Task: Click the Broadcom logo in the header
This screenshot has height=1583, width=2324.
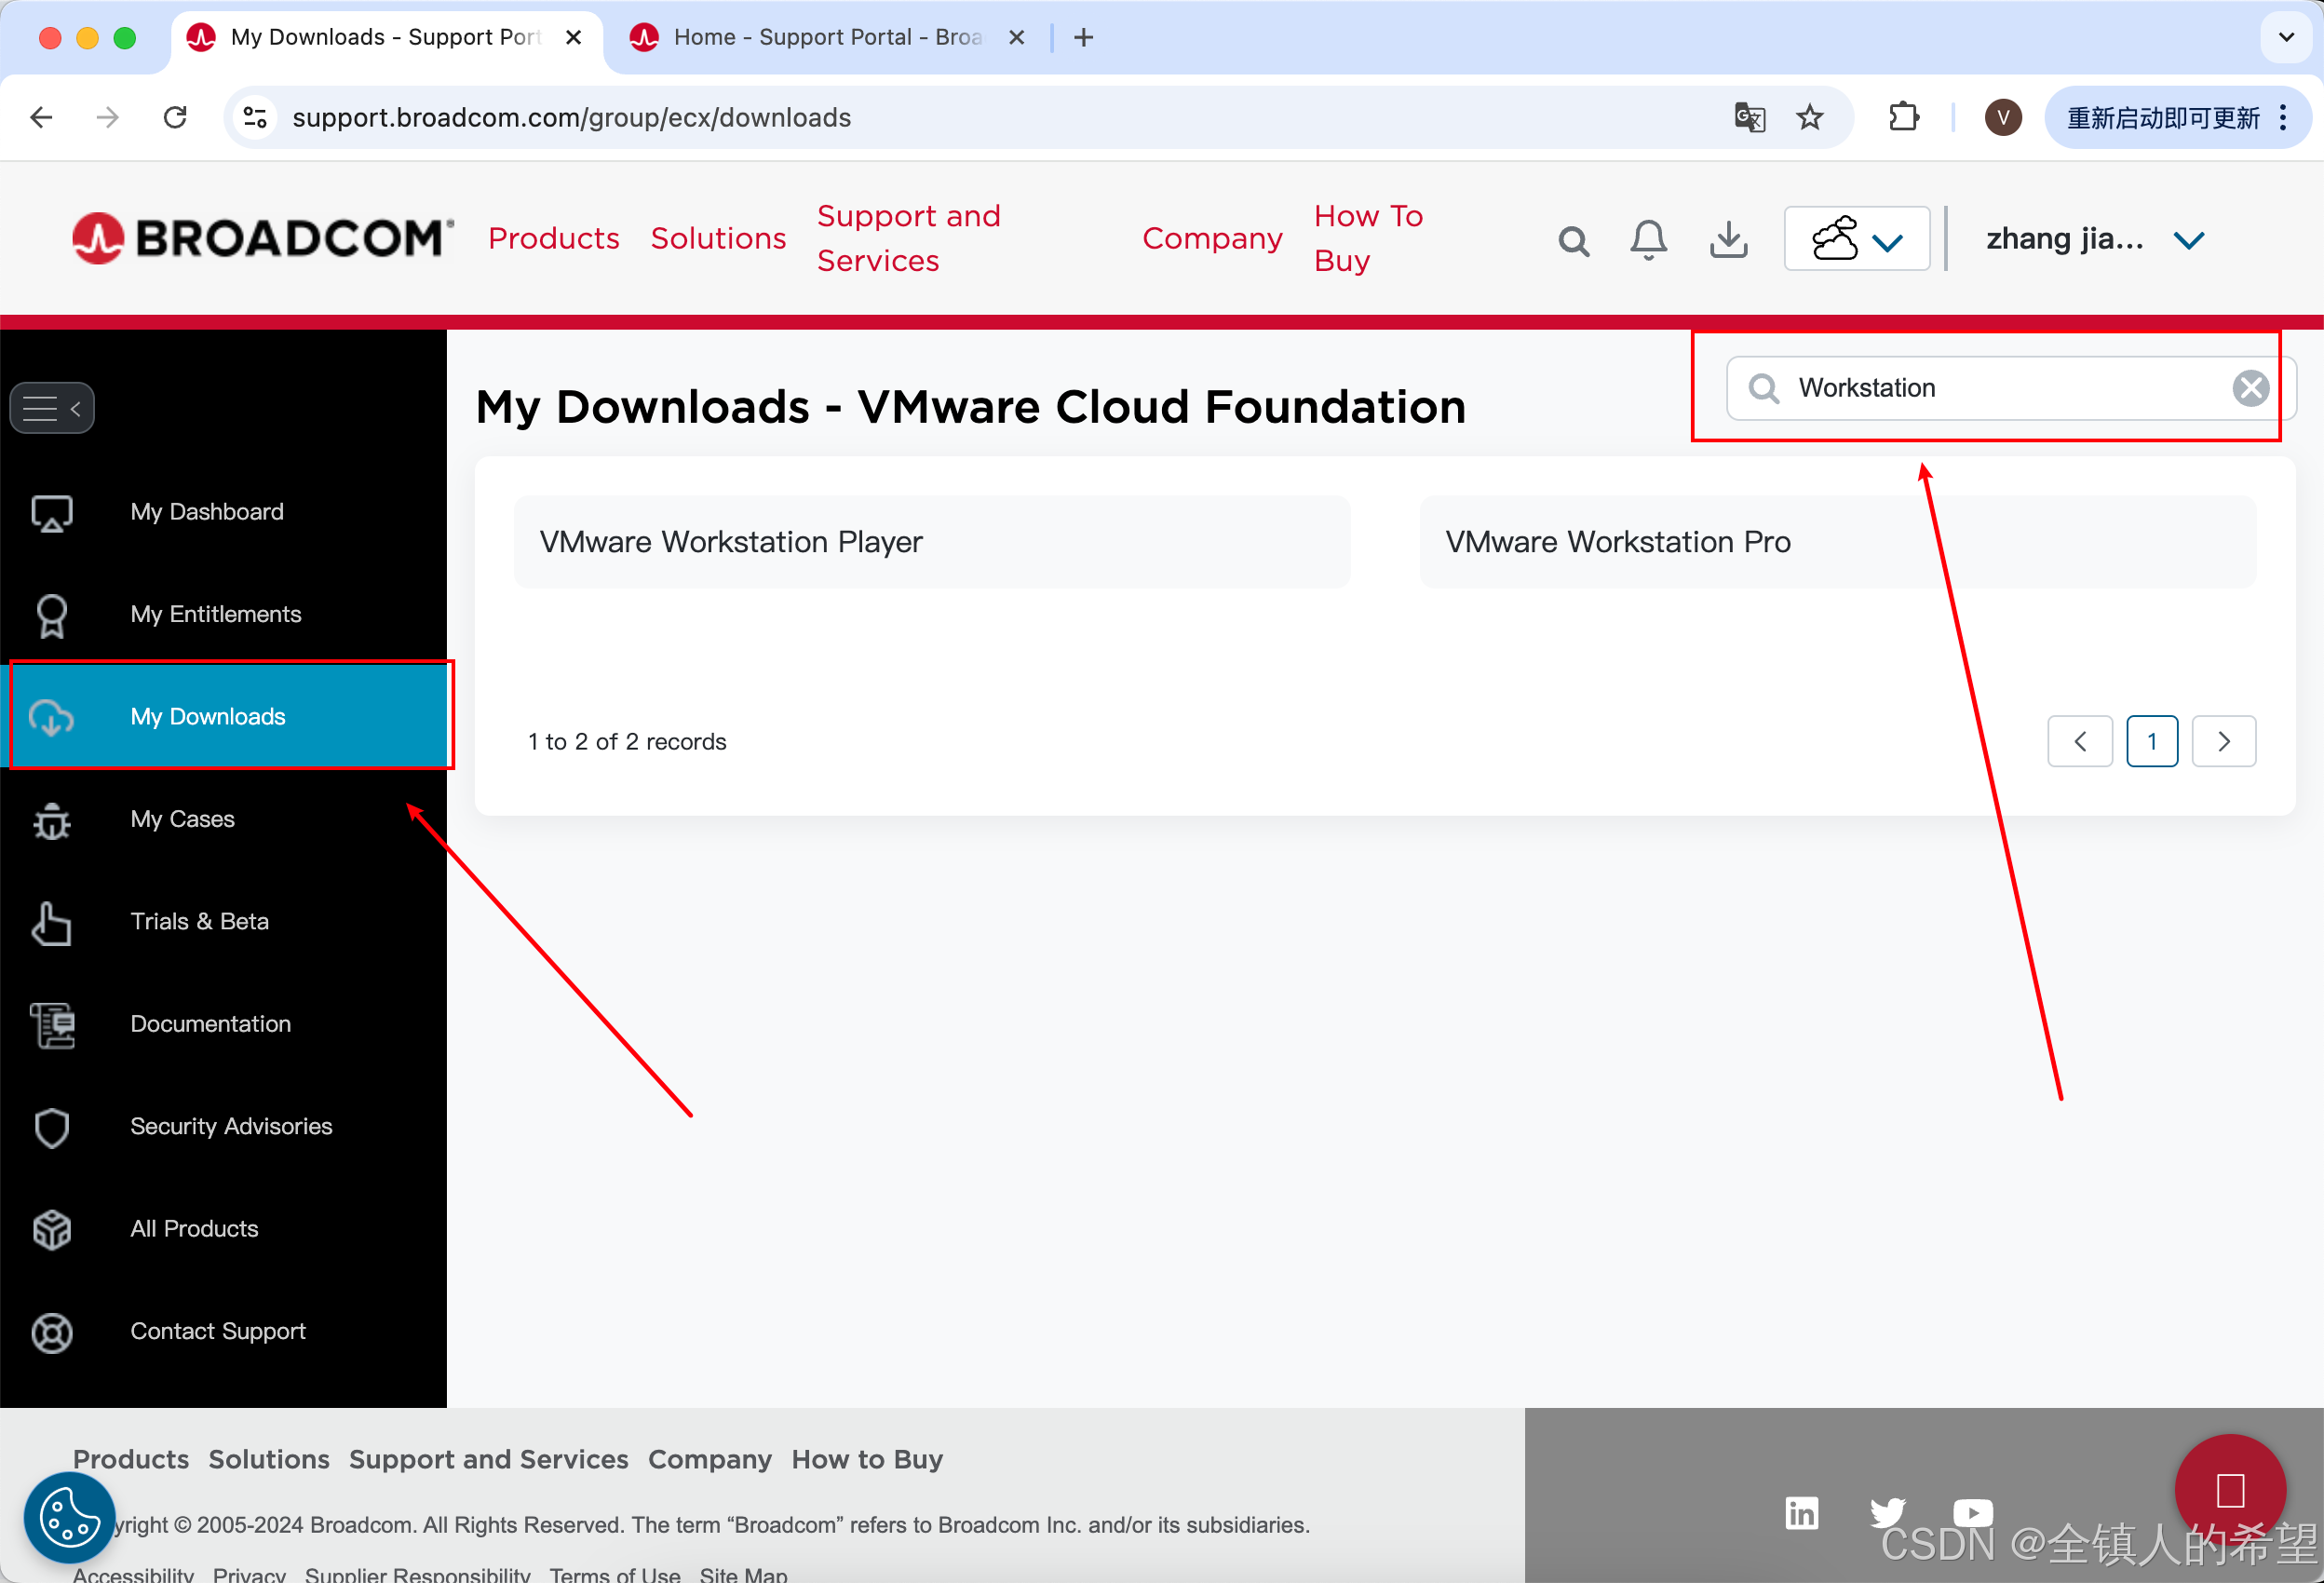Action: 263,238
